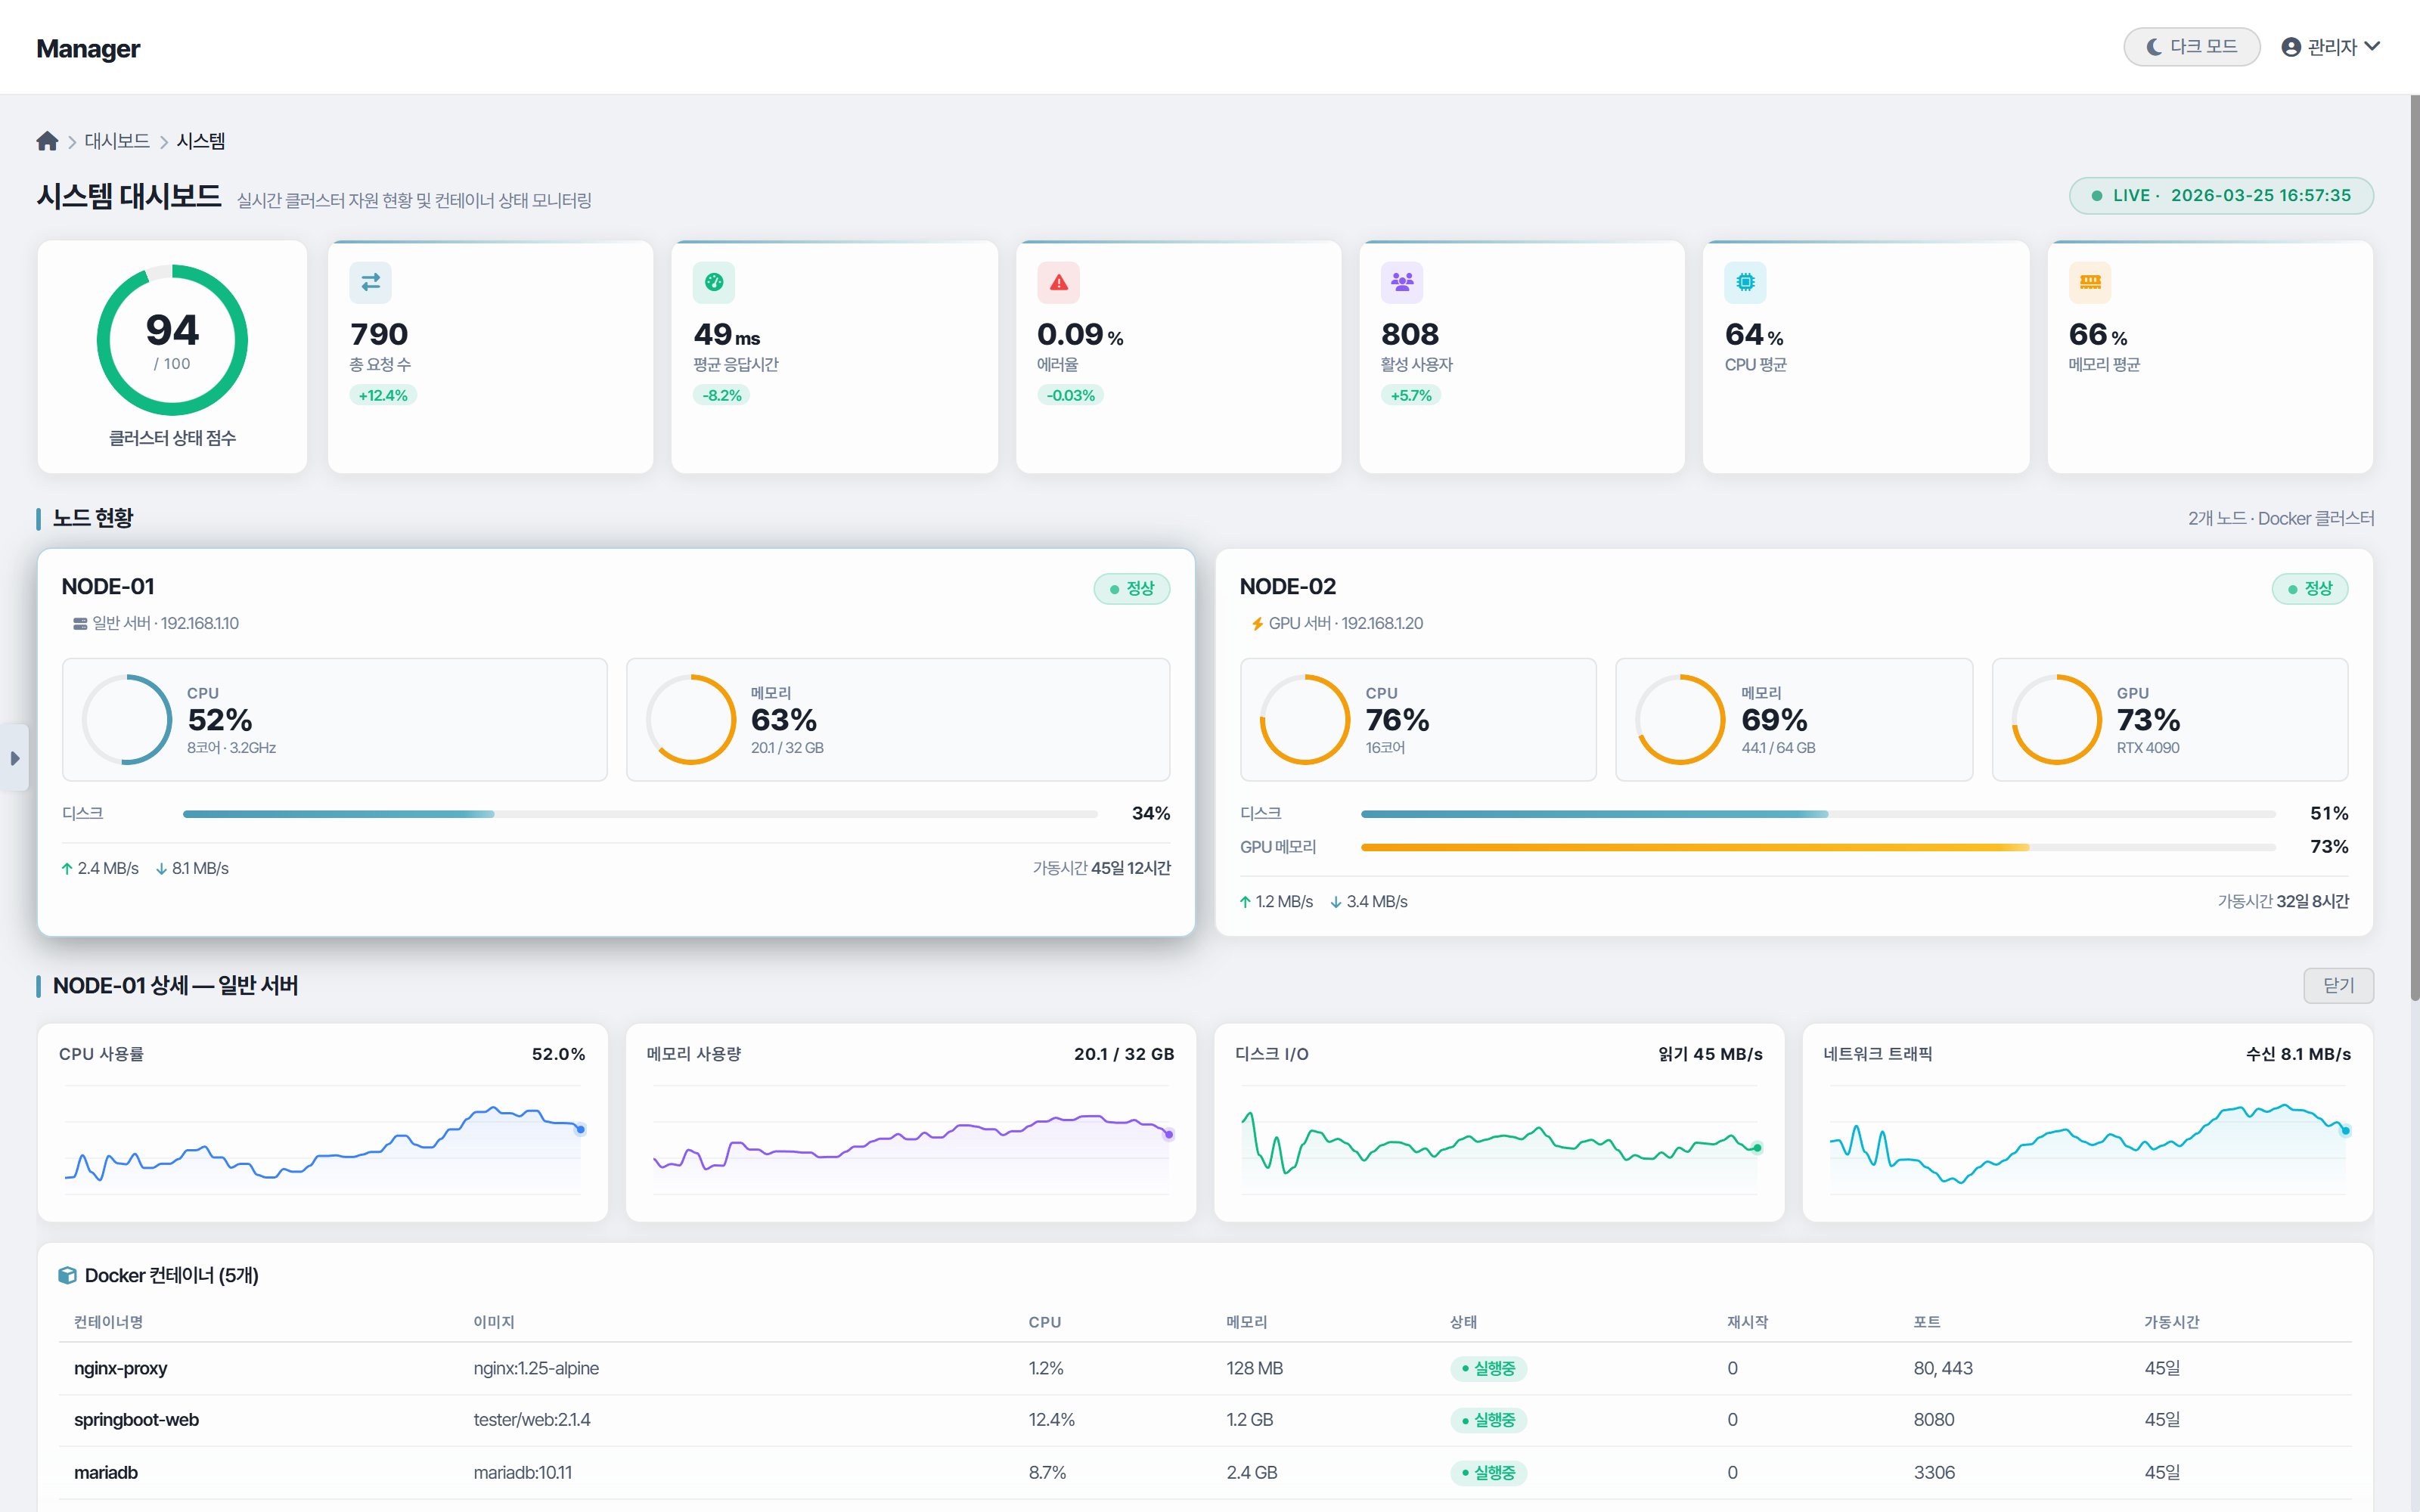Click the memory average RAM icon

coord(2089,282)
